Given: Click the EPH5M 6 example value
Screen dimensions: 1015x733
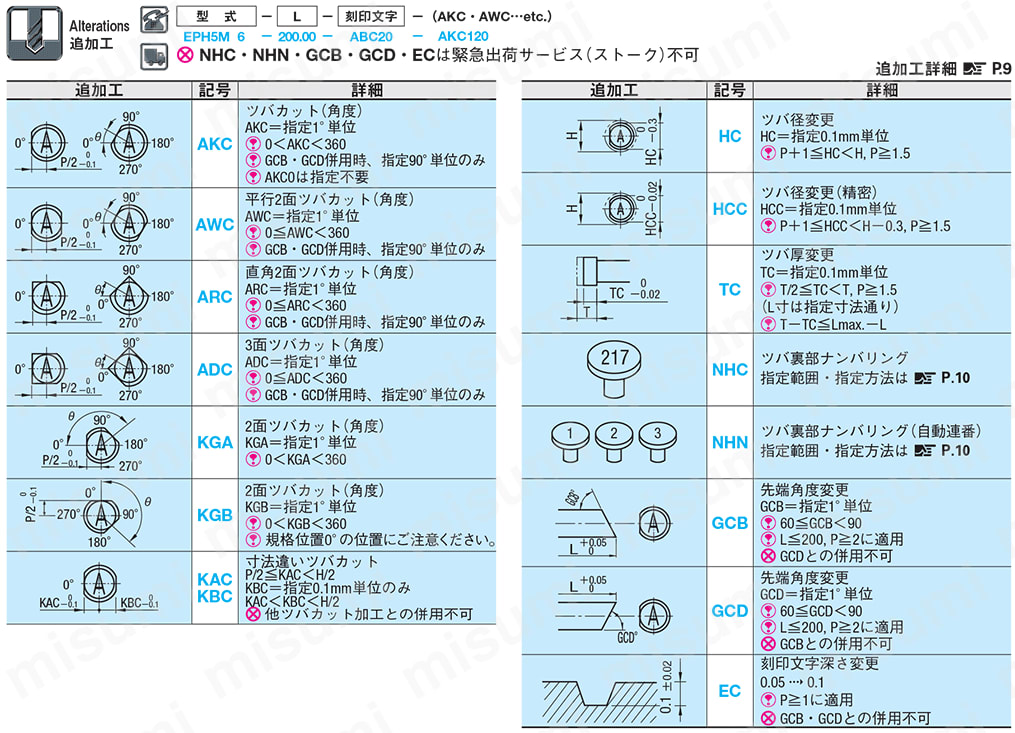Looking at the screenshot, I should pos(214,37).
